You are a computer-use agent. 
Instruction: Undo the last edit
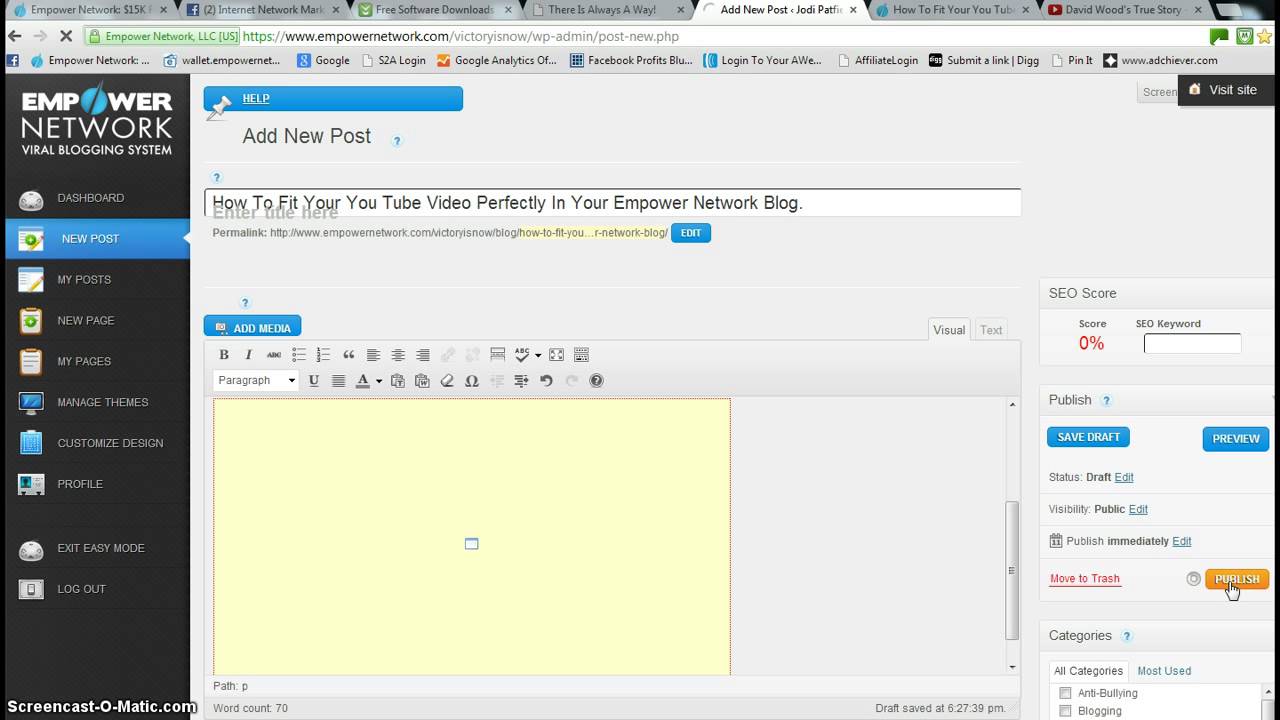coord(546,380)
